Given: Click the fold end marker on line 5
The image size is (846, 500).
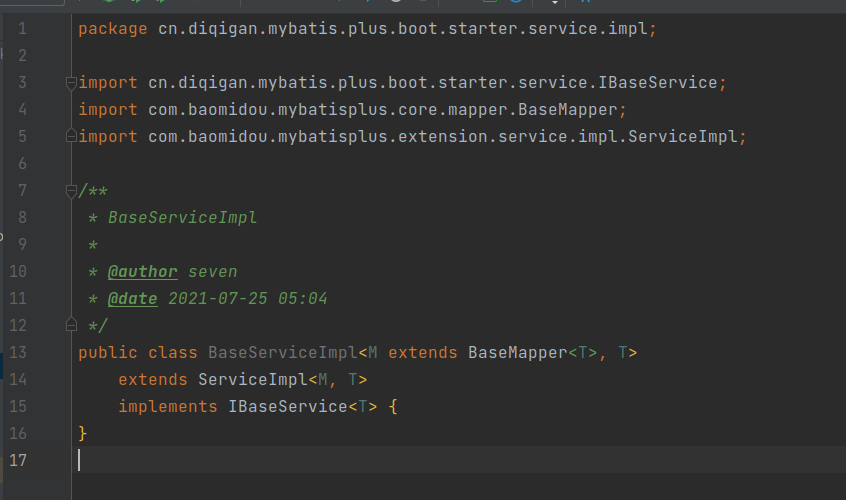Looking at the screenshot, I should [71, 136].
